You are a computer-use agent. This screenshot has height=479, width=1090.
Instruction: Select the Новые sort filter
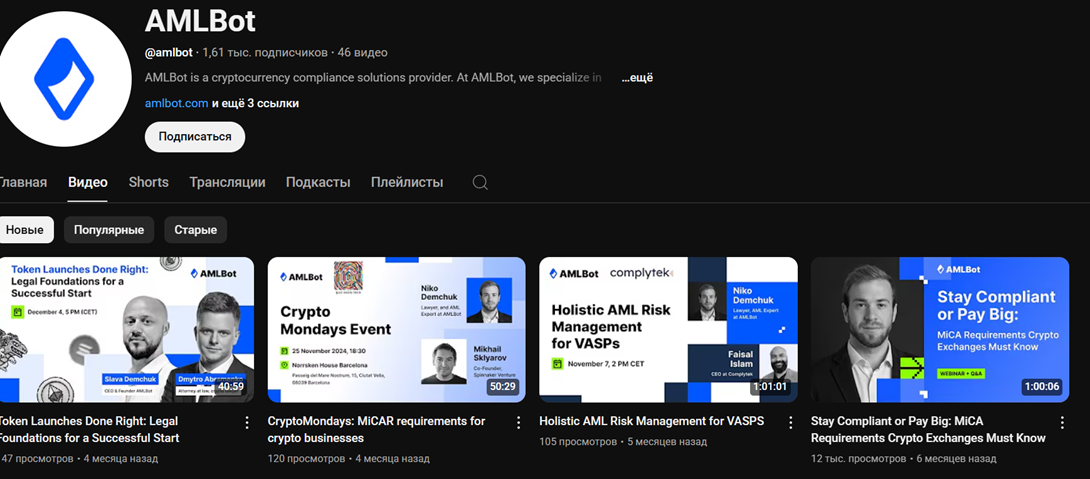26,230
